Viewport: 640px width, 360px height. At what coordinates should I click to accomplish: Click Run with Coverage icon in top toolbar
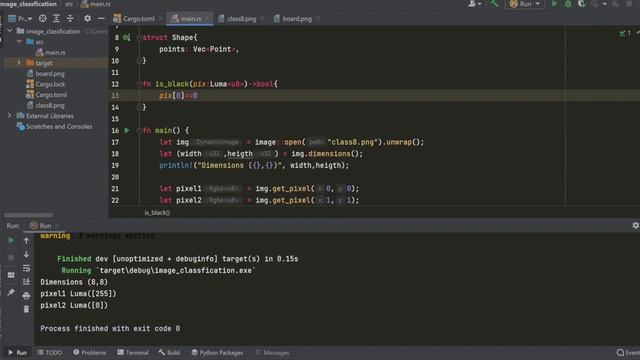coord(581,4)
